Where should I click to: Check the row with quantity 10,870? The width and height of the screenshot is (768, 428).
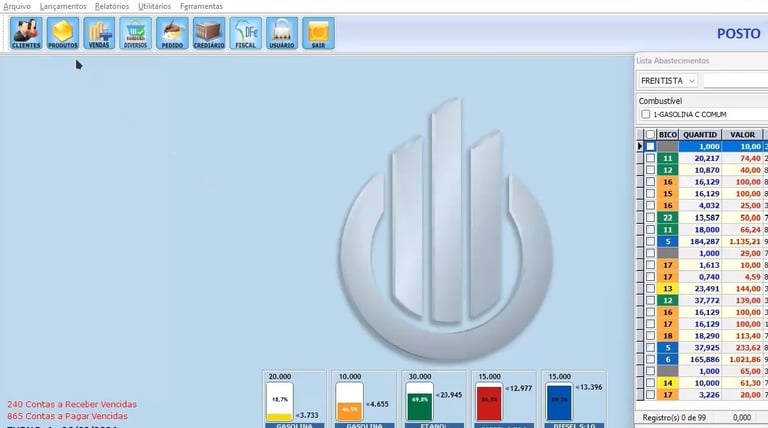tap(650, 170)
